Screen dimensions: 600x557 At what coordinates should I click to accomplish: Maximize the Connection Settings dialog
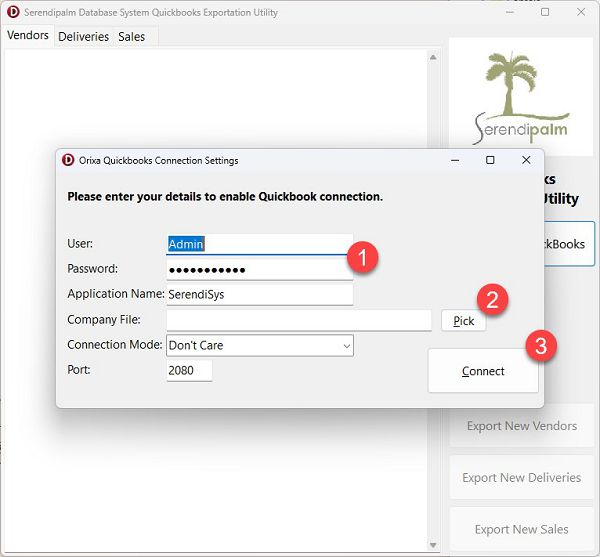click(490, 160)
